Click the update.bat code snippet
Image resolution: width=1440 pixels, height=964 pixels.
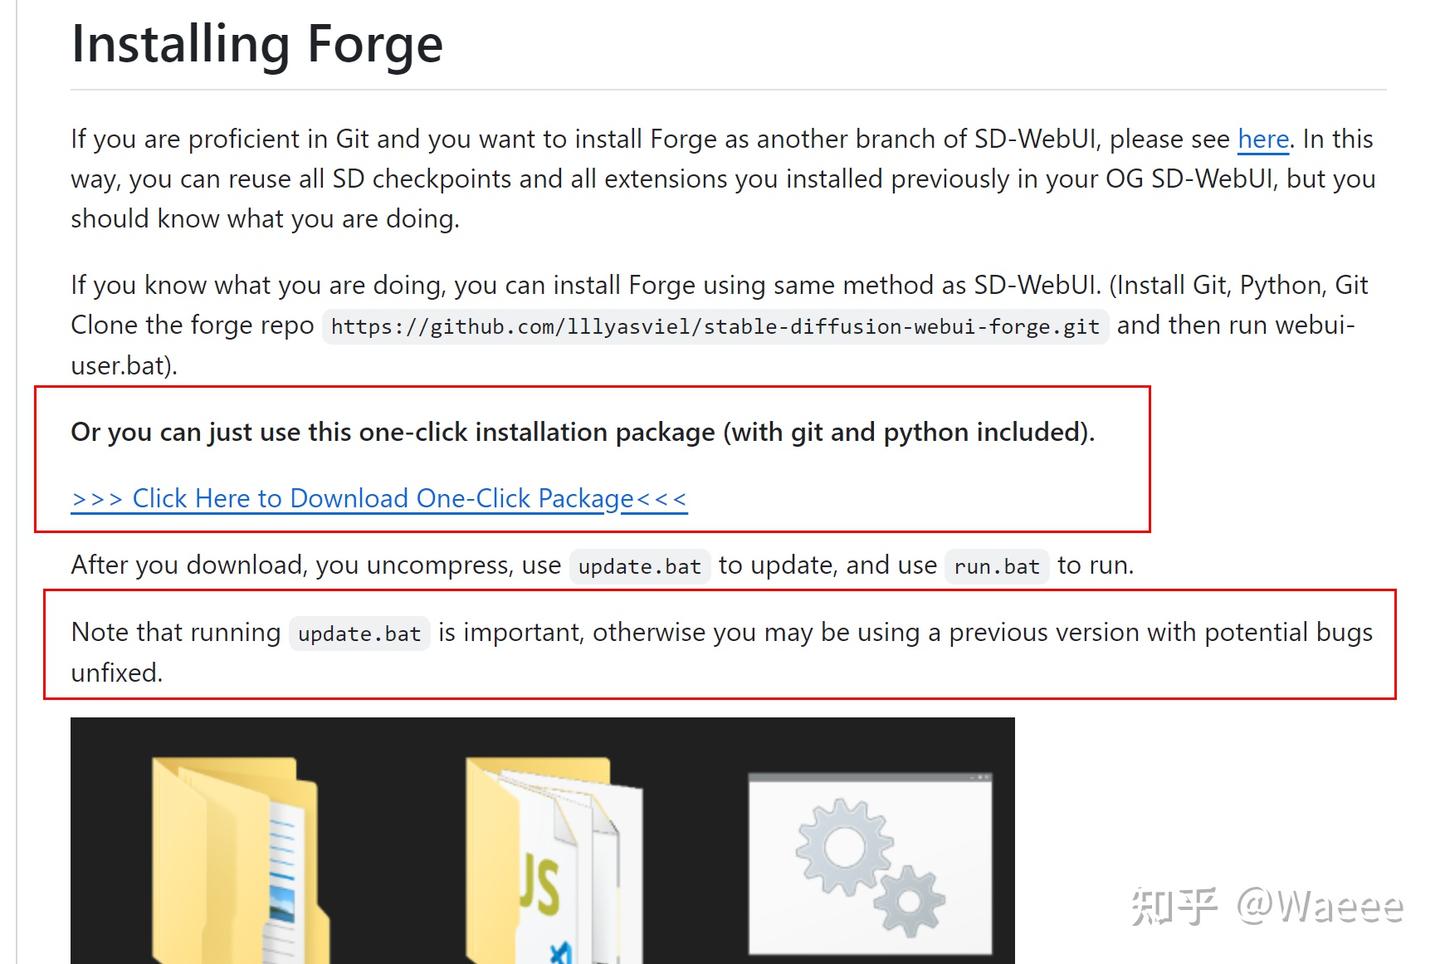[x=640, y=566]
